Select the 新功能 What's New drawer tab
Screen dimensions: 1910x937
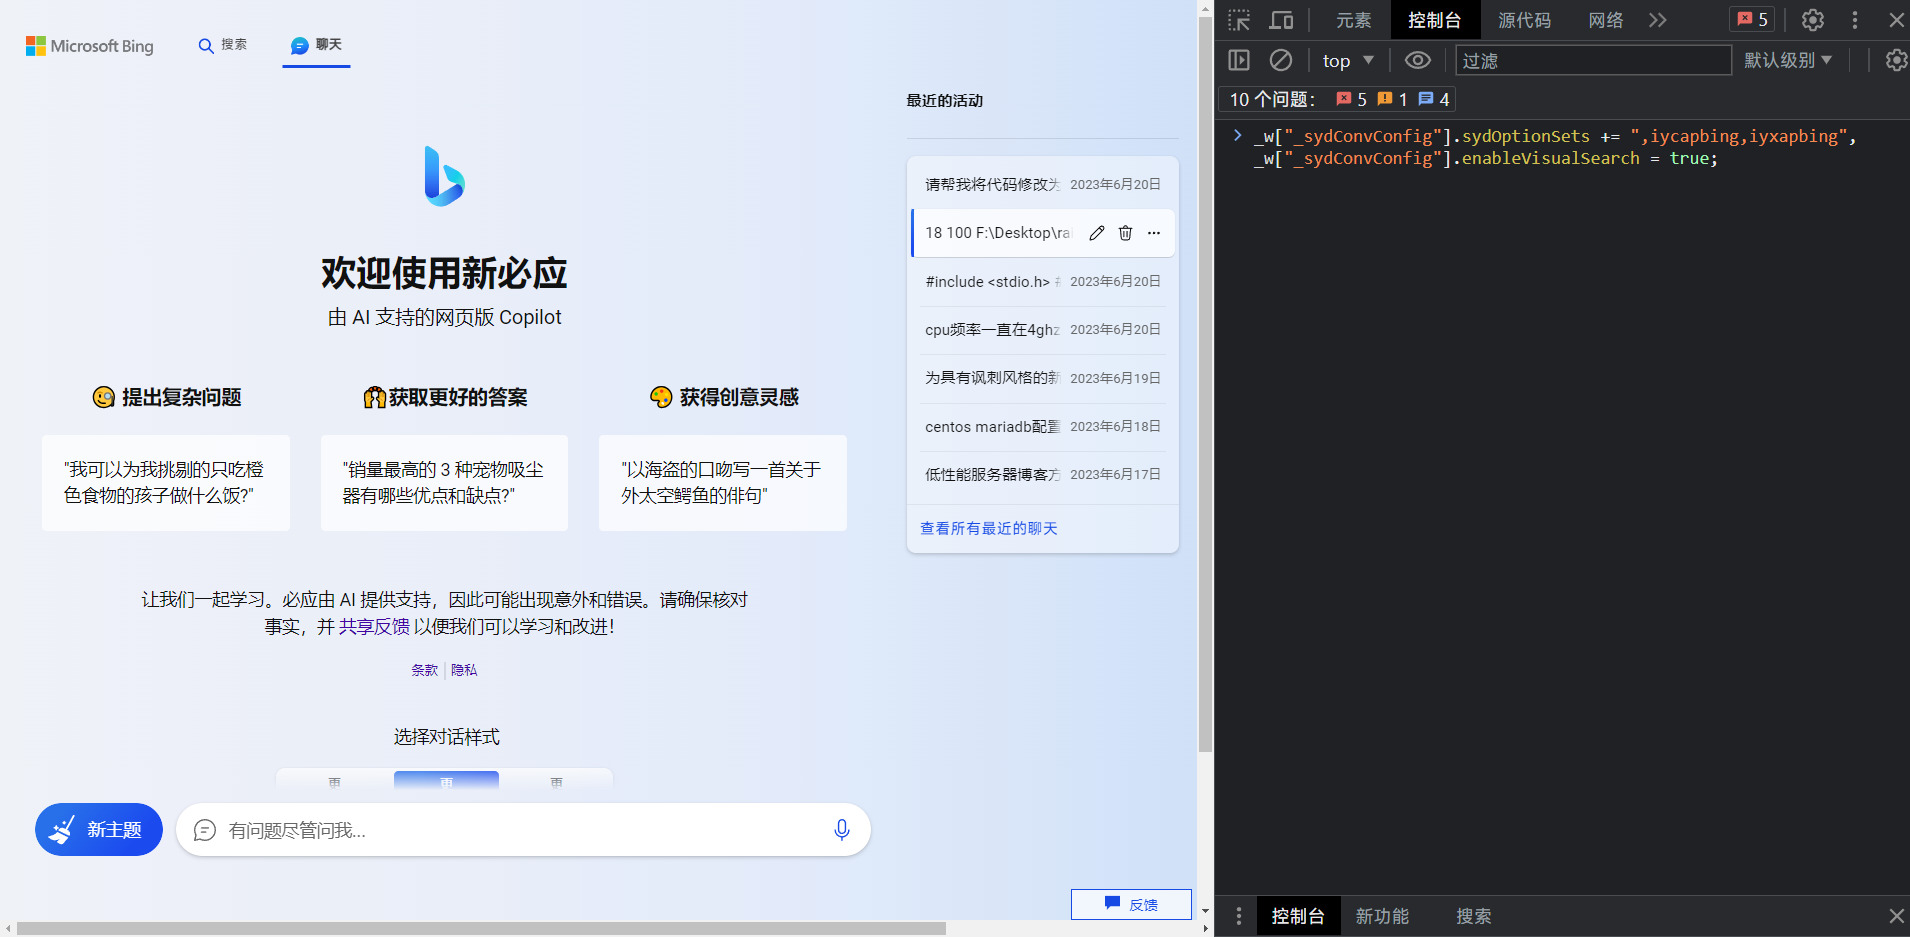(1382, 916)
